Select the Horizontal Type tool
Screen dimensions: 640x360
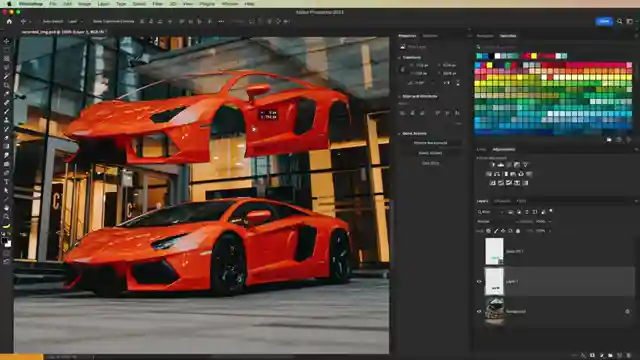(x=7, y=182)
